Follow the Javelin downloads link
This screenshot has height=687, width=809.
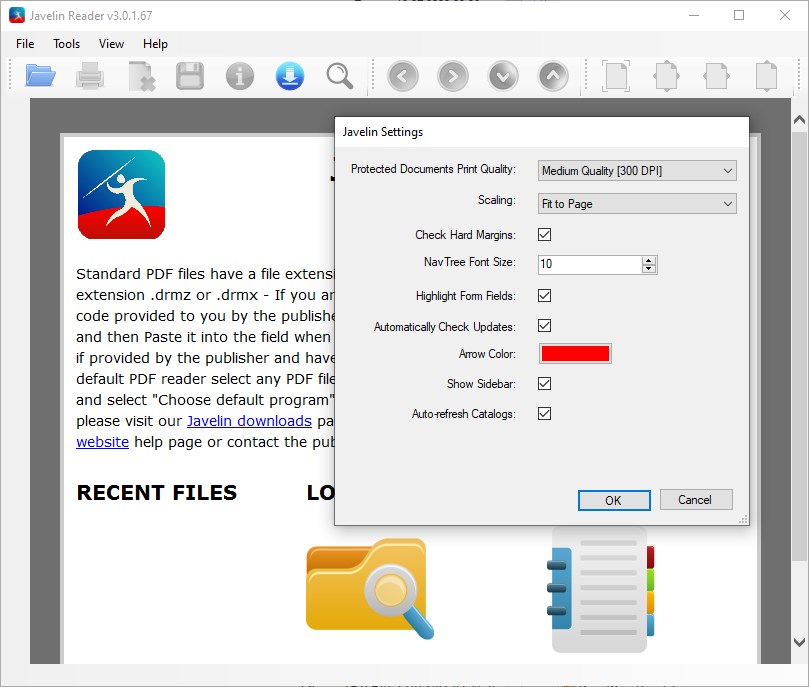(249, 421)
